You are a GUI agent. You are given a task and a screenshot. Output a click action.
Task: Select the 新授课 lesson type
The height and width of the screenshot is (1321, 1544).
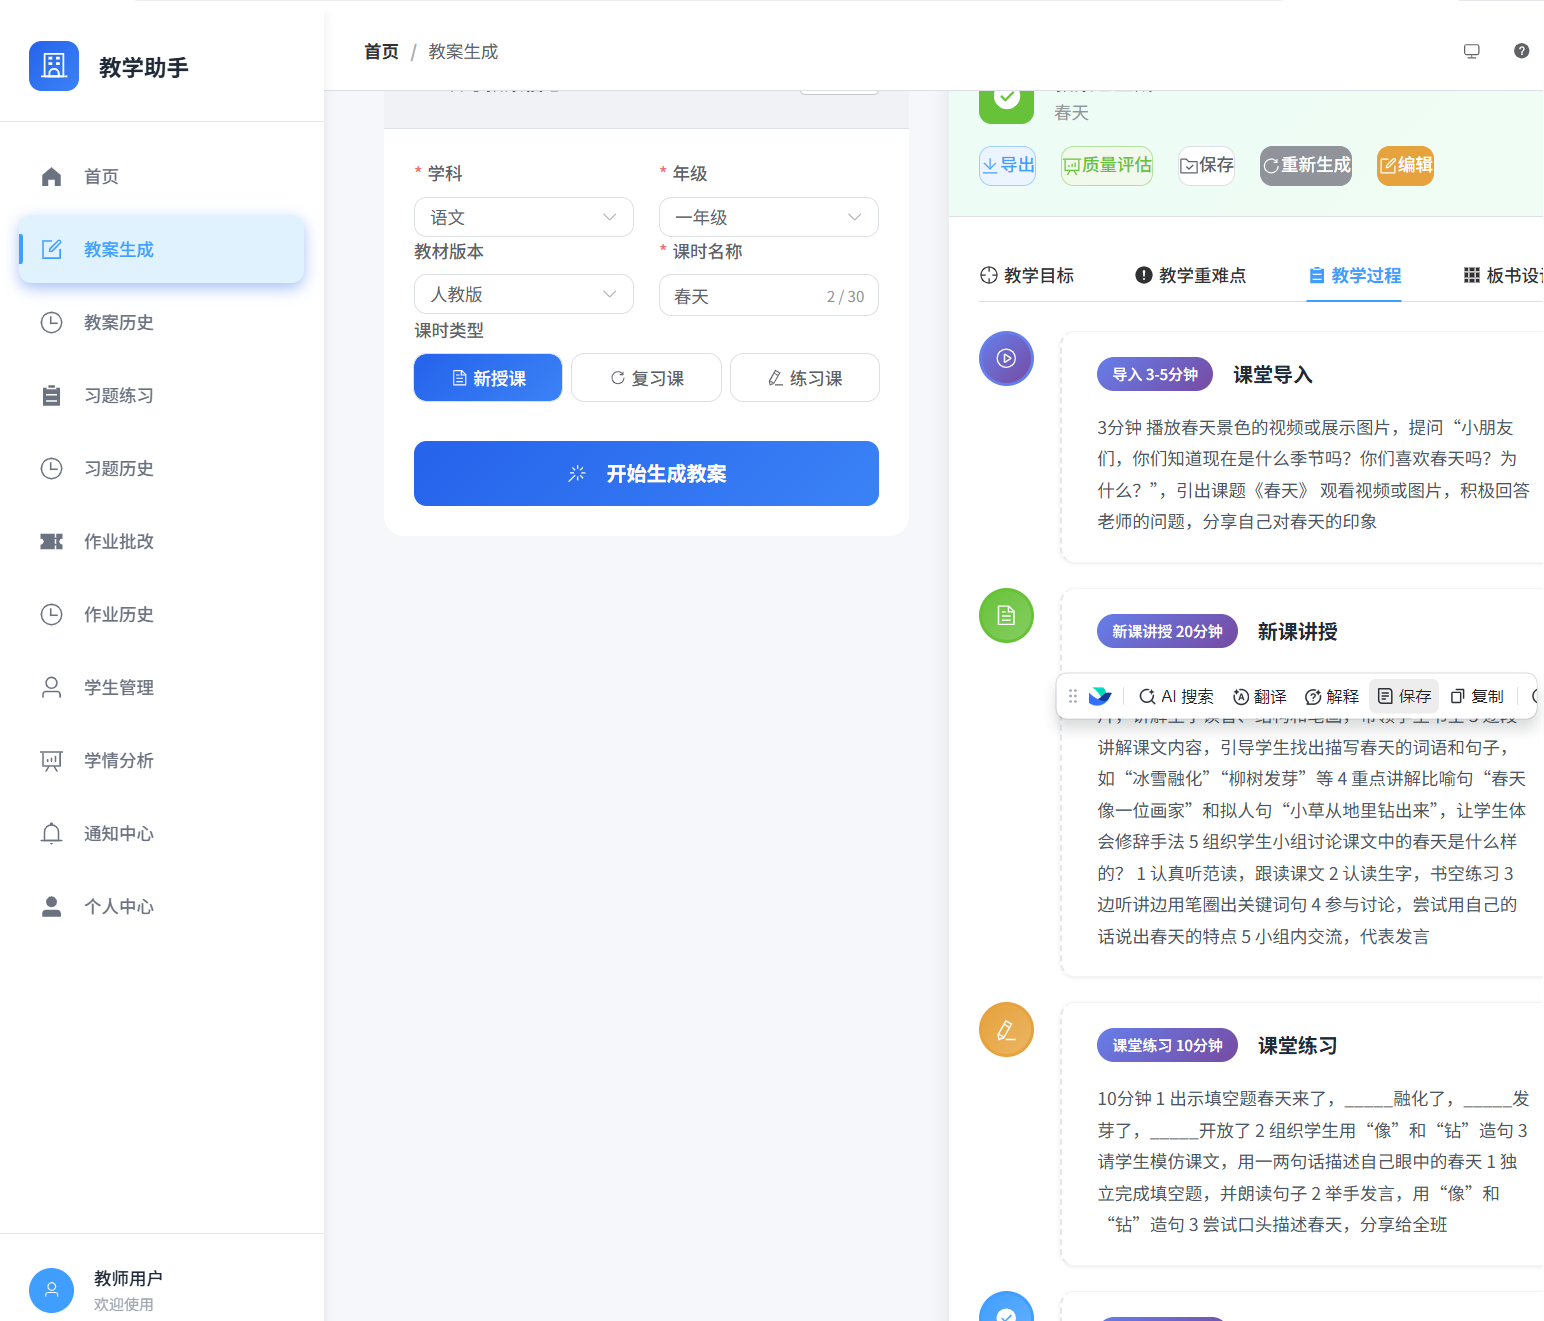[x=488, y=378]
